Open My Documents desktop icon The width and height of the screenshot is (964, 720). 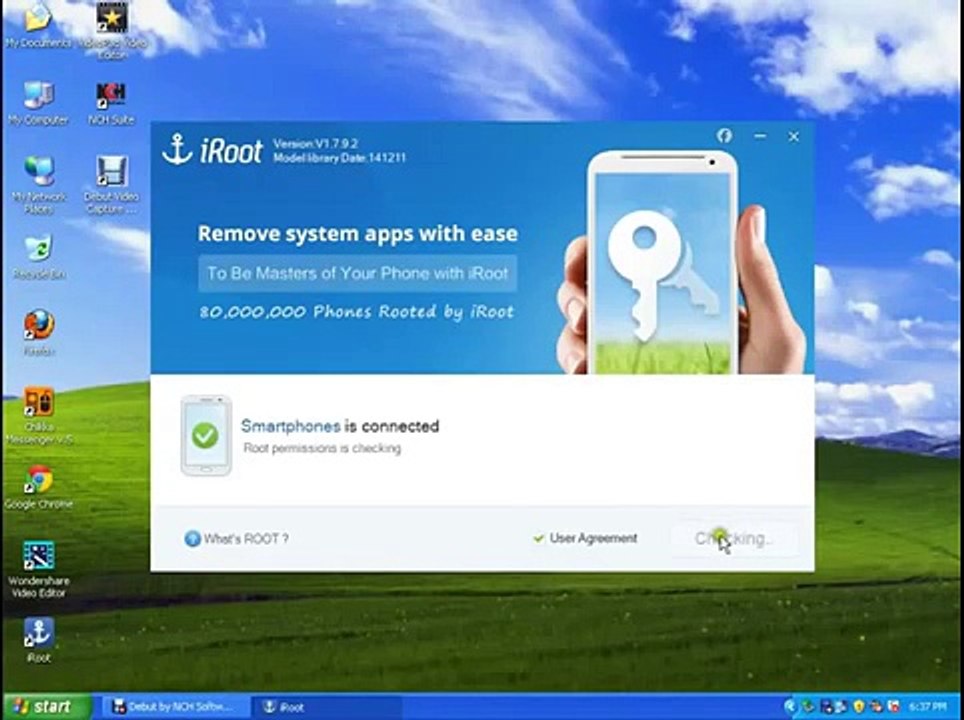[x=38, y=25]
